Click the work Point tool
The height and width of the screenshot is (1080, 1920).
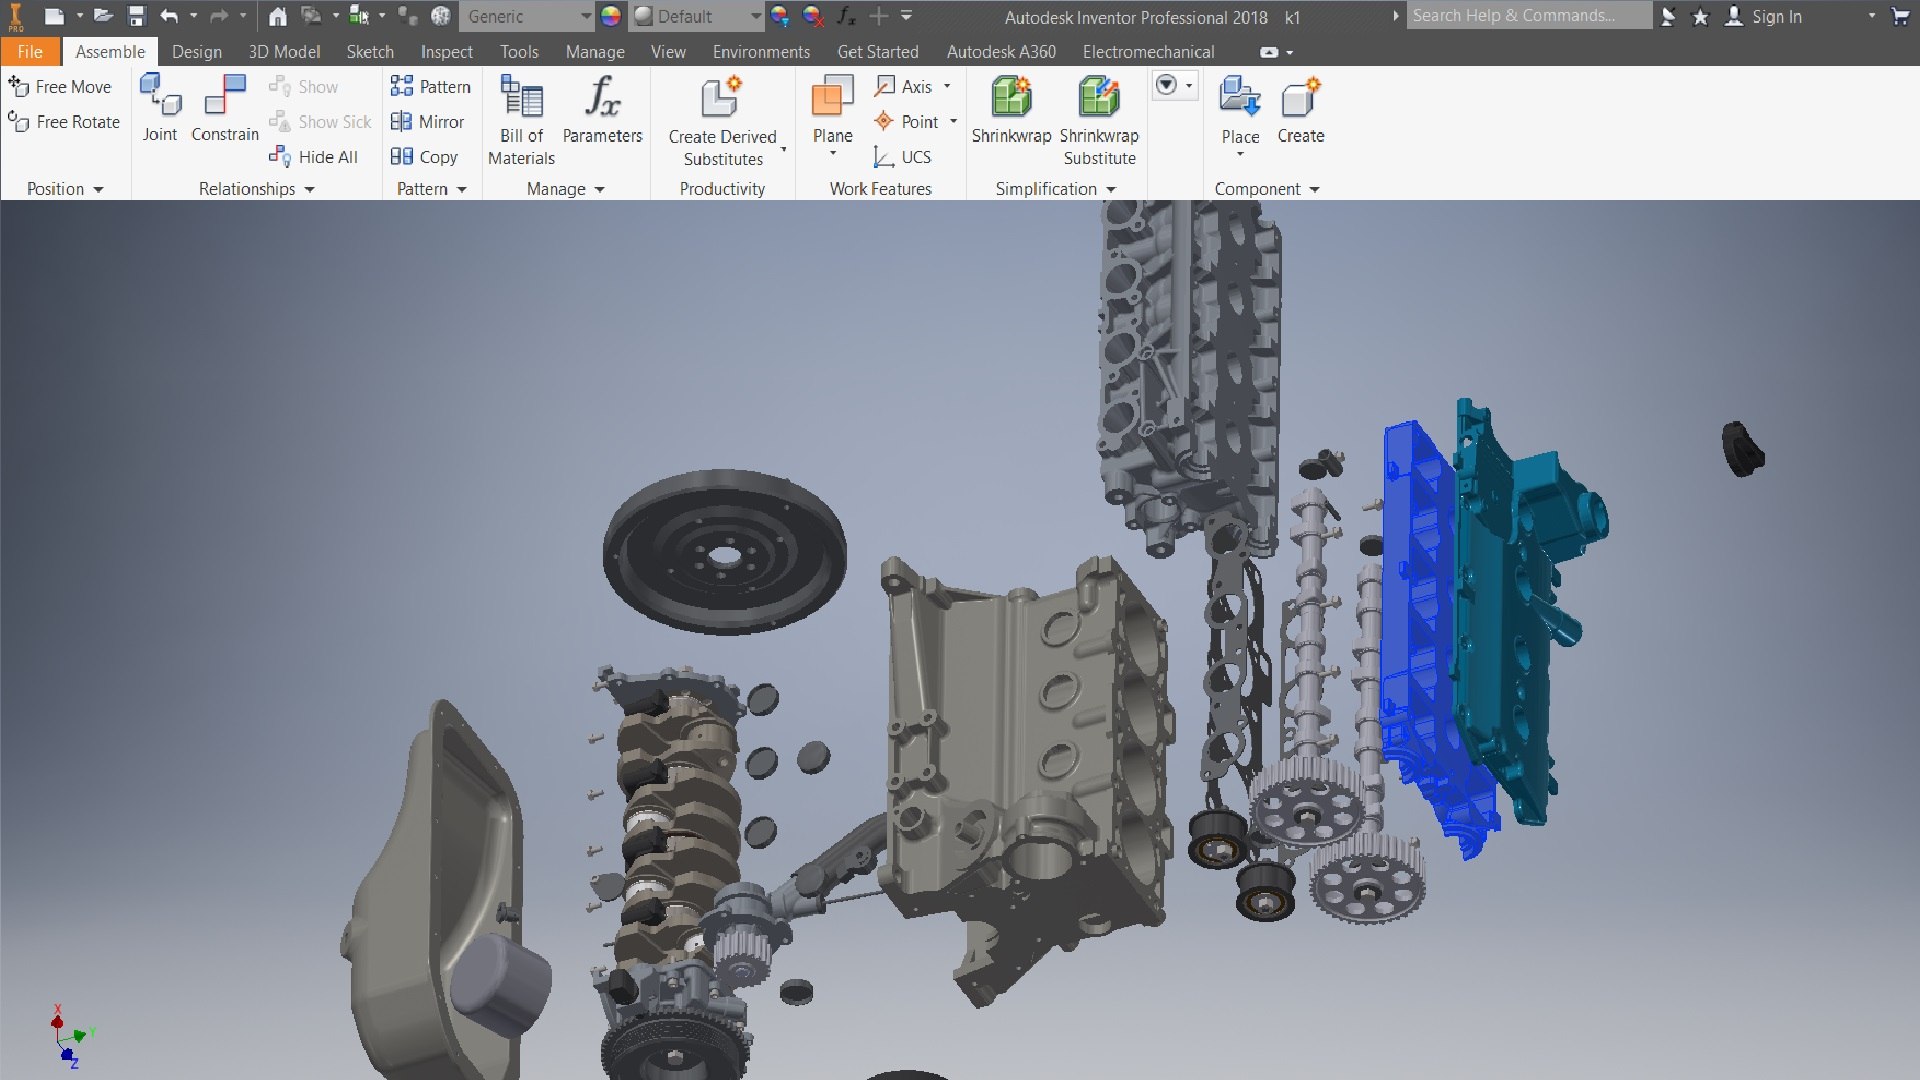pyautogui.click(x=907, y=122)
